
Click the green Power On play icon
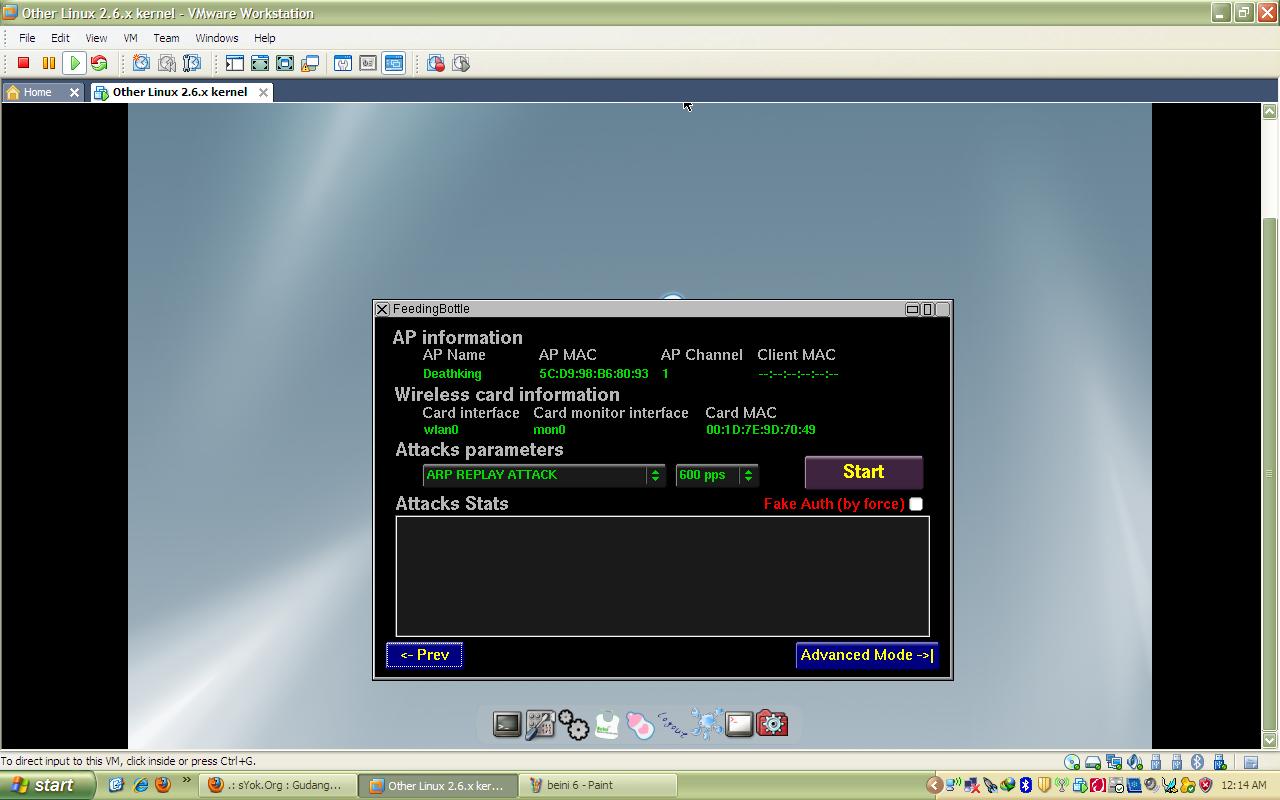[x=74, y=63]
